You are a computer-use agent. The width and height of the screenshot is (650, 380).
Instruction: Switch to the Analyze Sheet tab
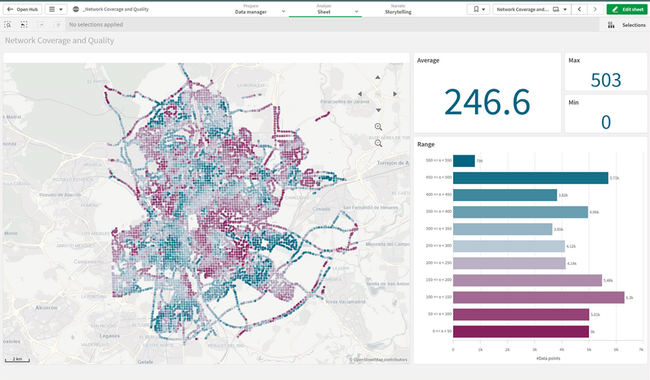pyautogui.click(x=325, y=9)
